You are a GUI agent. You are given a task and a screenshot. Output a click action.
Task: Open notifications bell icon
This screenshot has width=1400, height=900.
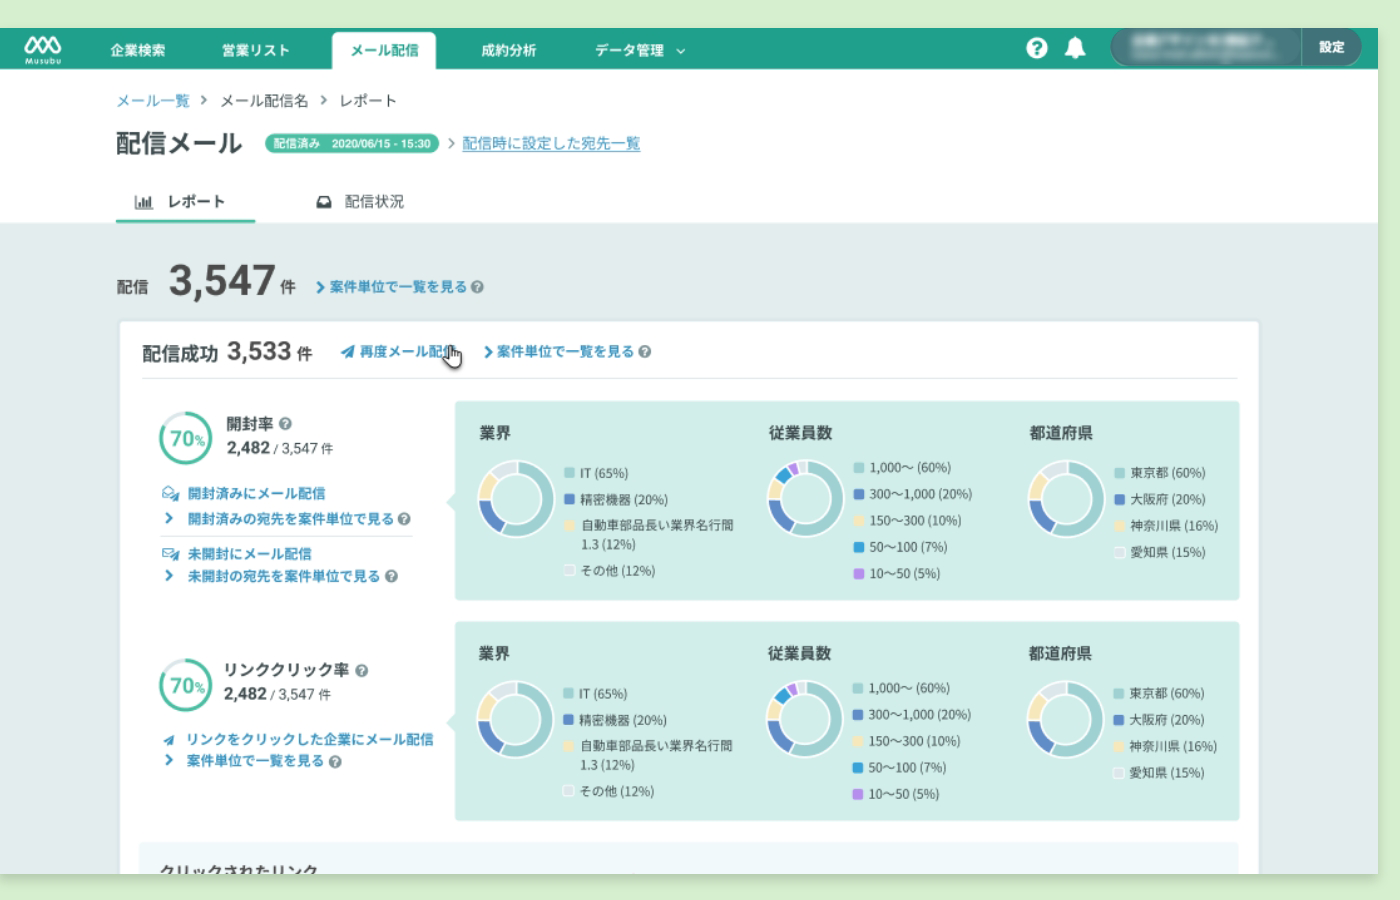pos(1075,48)
